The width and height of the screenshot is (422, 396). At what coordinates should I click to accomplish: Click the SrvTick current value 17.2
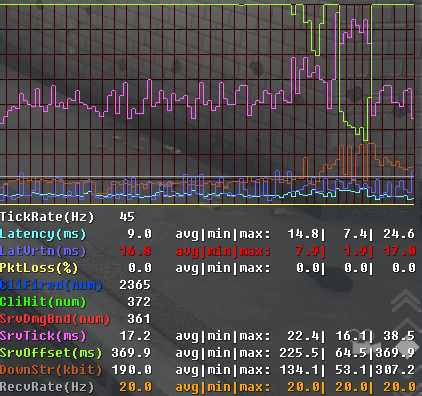tap(135, 336)
